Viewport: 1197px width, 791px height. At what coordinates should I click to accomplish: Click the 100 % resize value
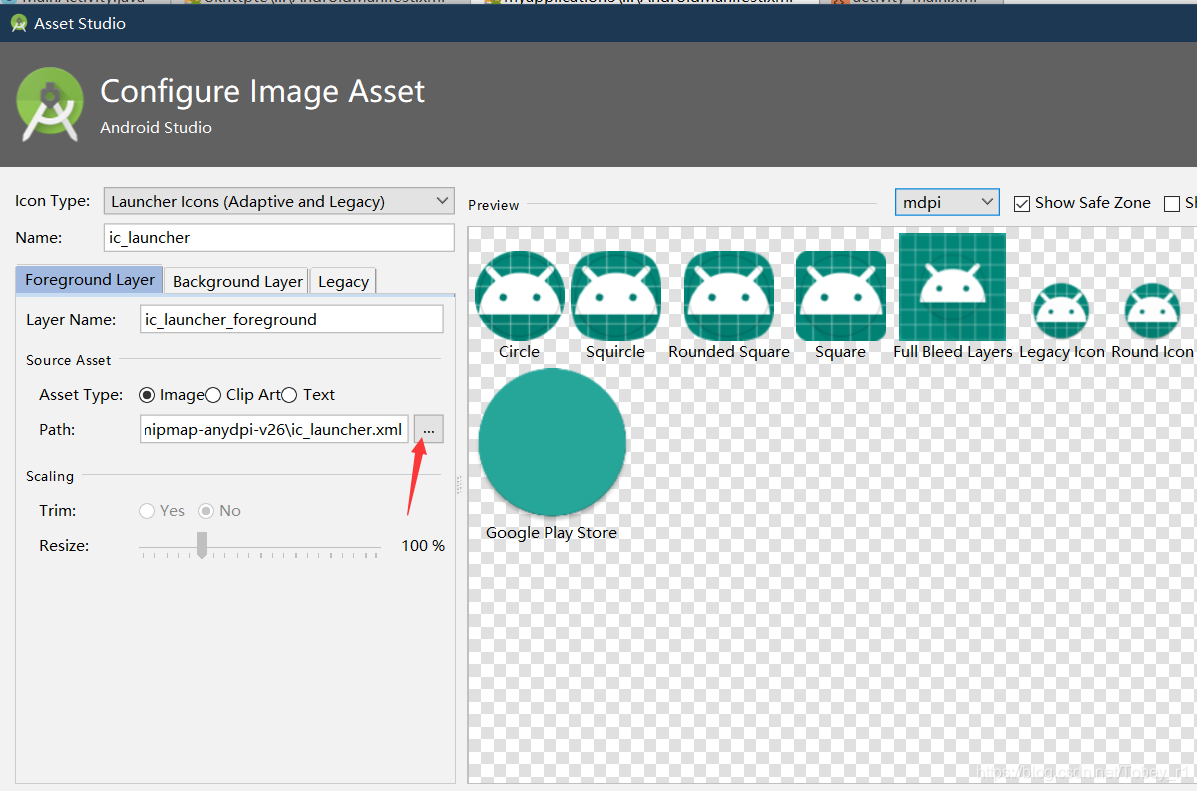[423, 546]
